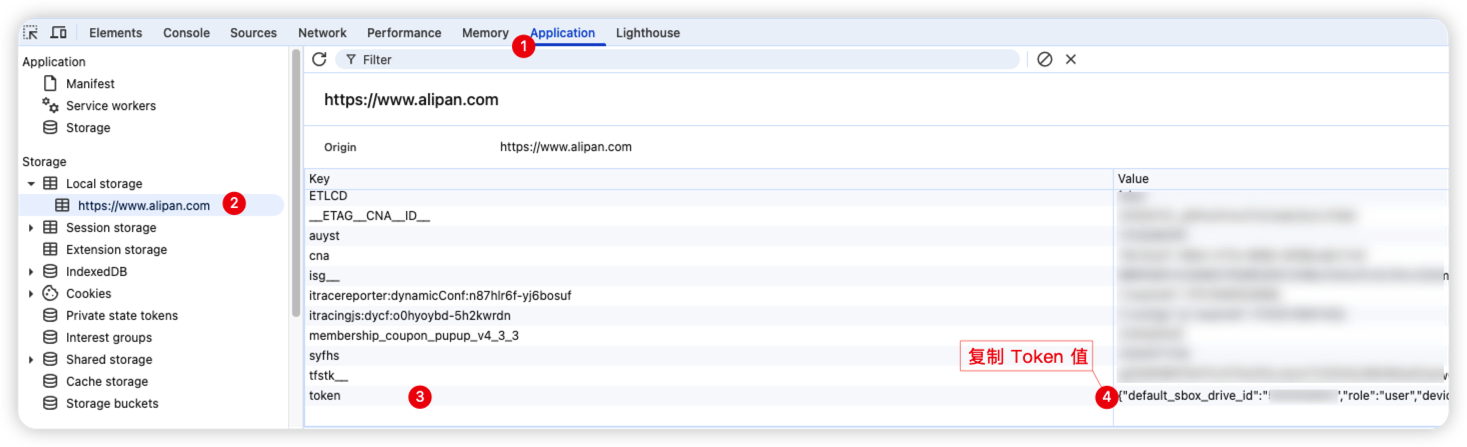Click the refresh storage icon
Image resolution: width=1467 pixels, height=447 pixels.
coord(319,59)
